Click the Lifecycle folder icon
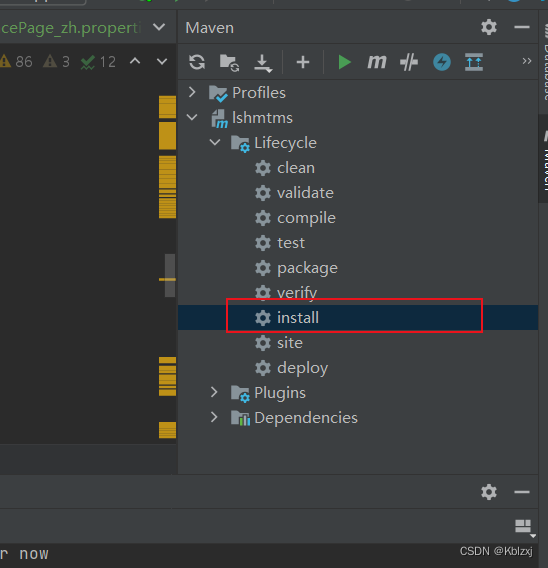The width and height of the screenshot is (548, 568). (240, 143)
